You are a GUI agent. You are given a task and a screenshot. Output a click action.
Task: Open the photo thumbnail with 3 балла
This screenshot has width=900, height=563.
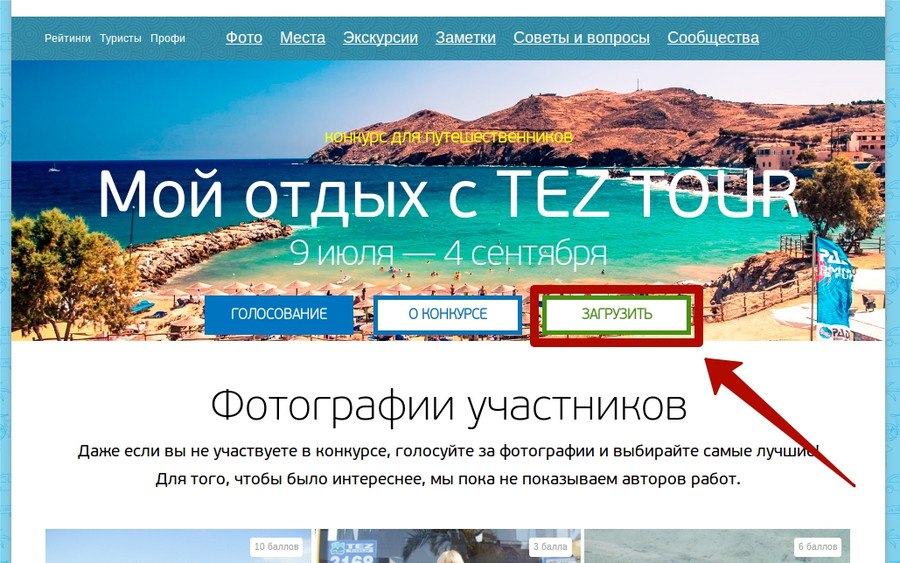pos(448,546)
